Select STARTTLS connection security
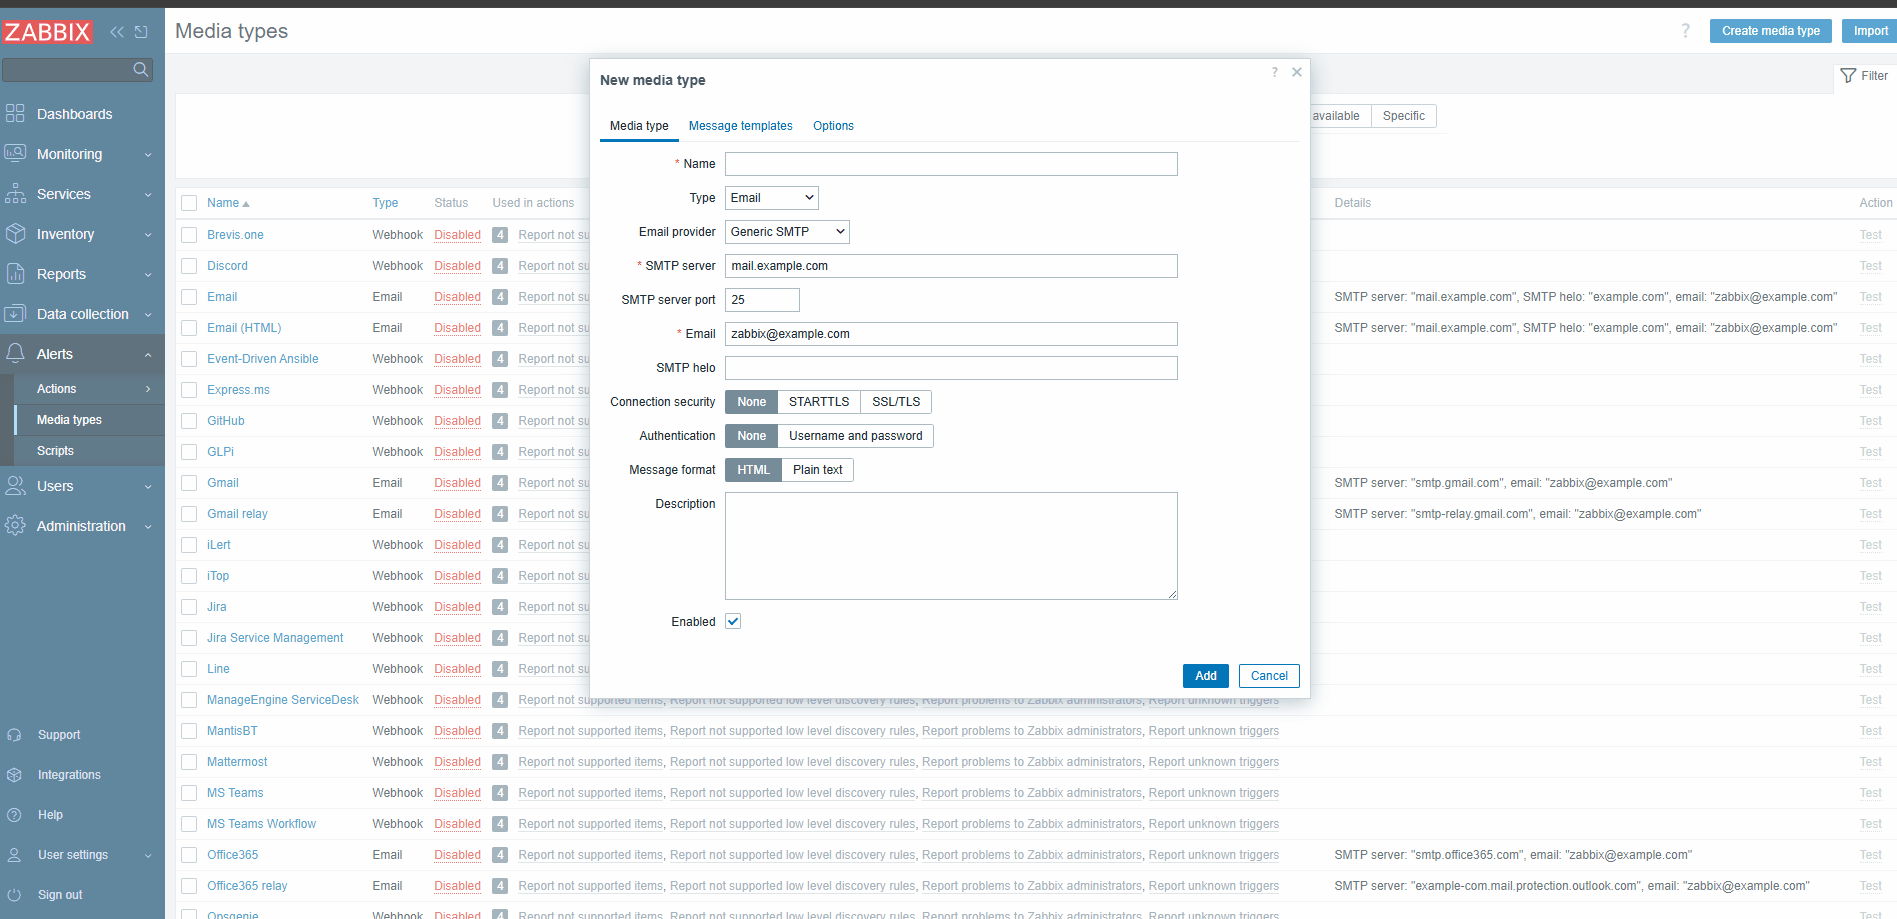 (819, 402)
